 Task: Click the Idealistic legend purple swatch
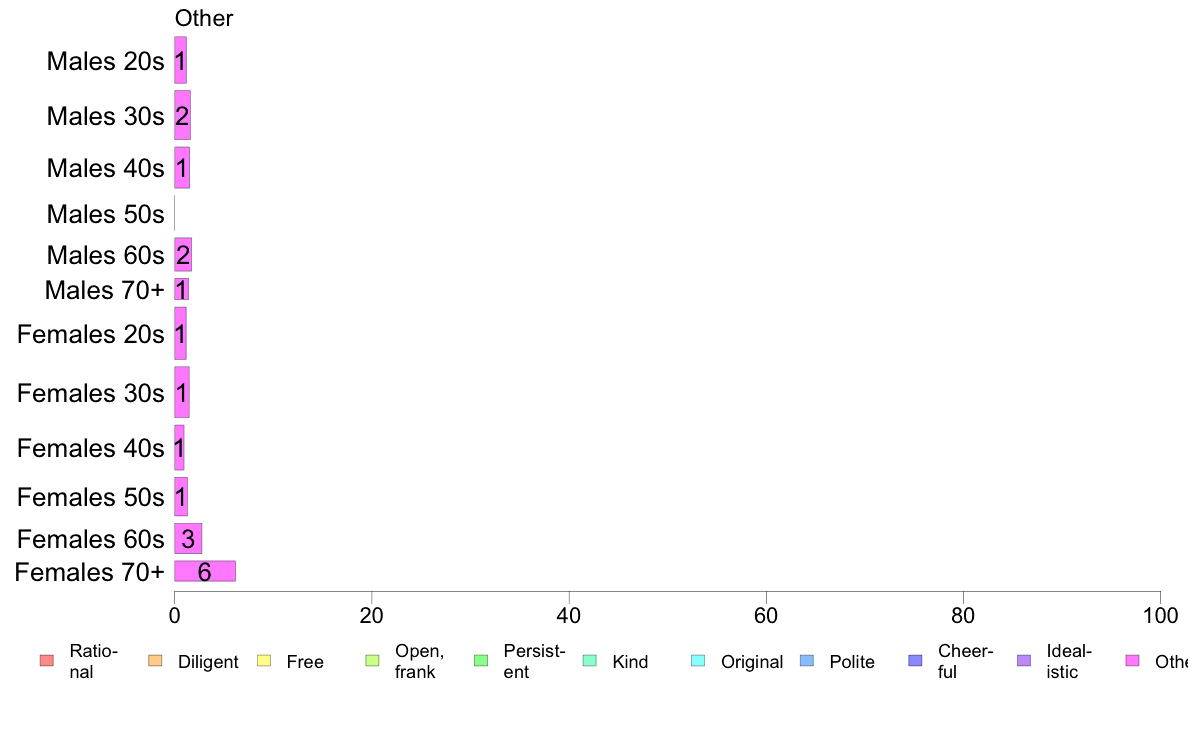1024,661
